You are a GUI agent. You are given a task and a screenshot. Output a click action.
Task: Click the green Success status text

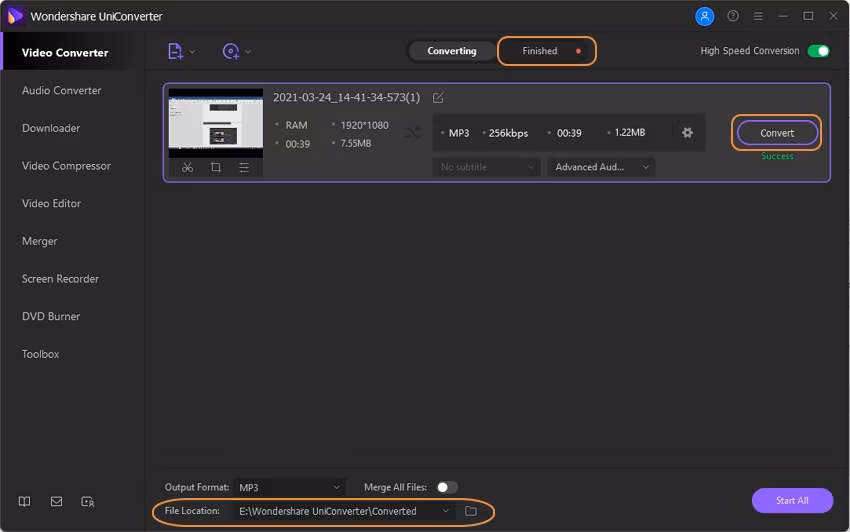click(x=777, y=156)
